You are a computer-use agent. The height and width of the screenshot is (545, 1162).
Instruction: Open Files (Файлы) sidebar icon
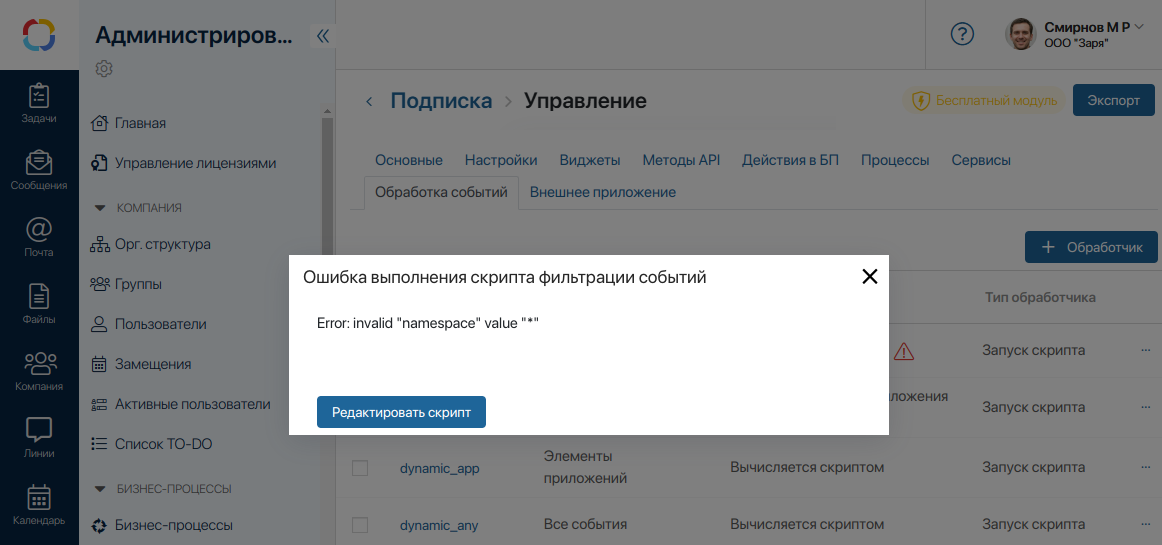(38, 303)
